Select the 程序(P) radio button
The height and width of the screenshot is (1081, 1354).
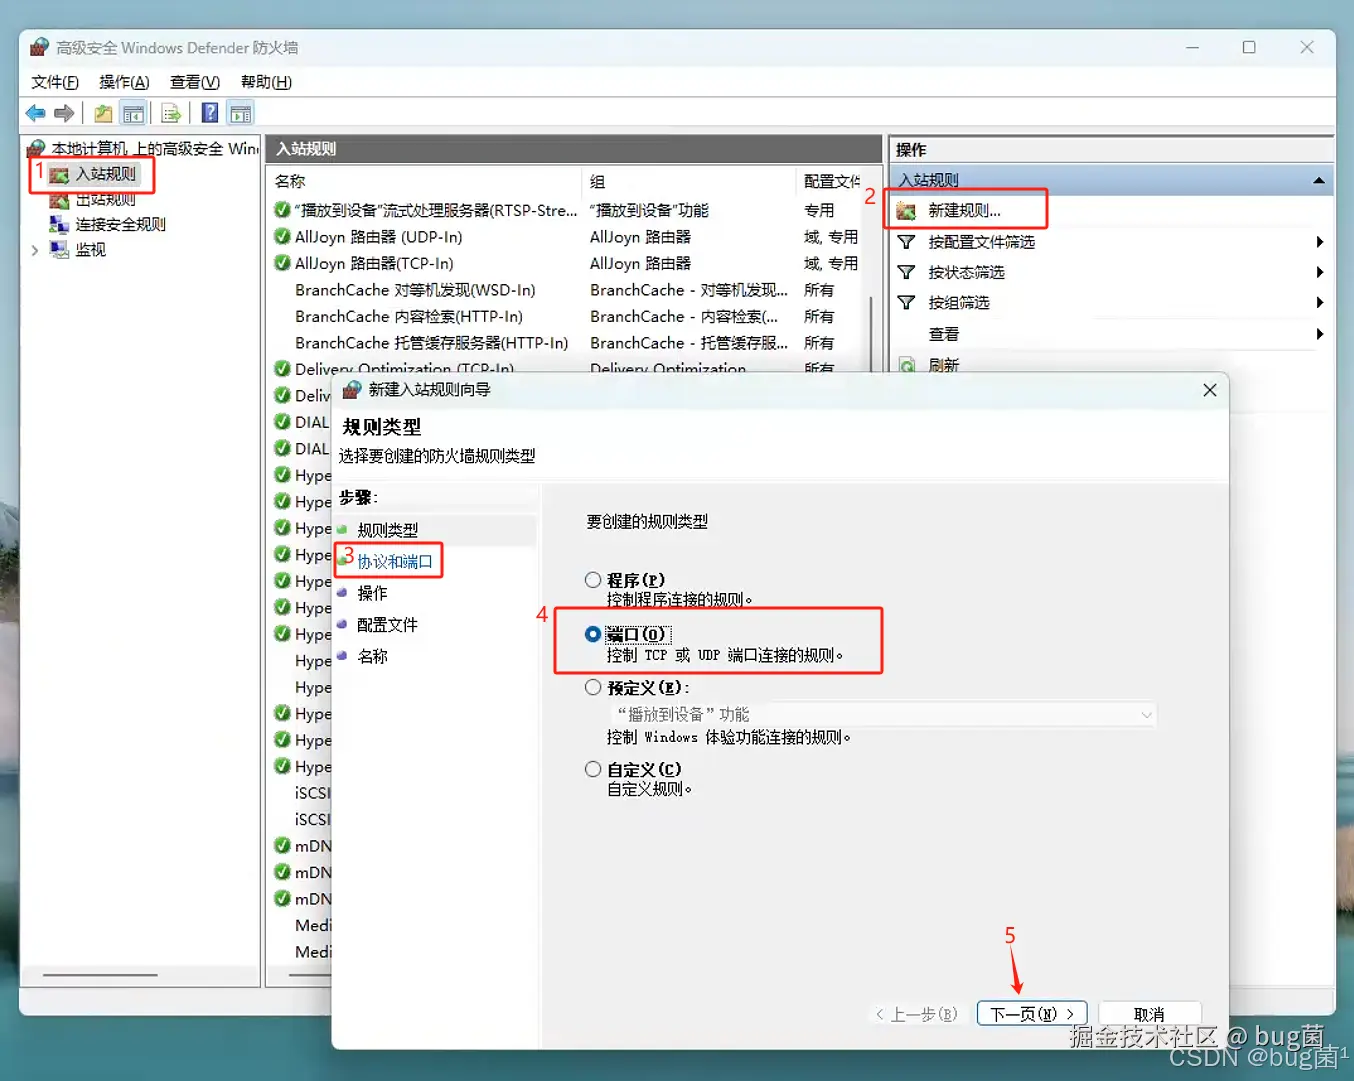593,580
